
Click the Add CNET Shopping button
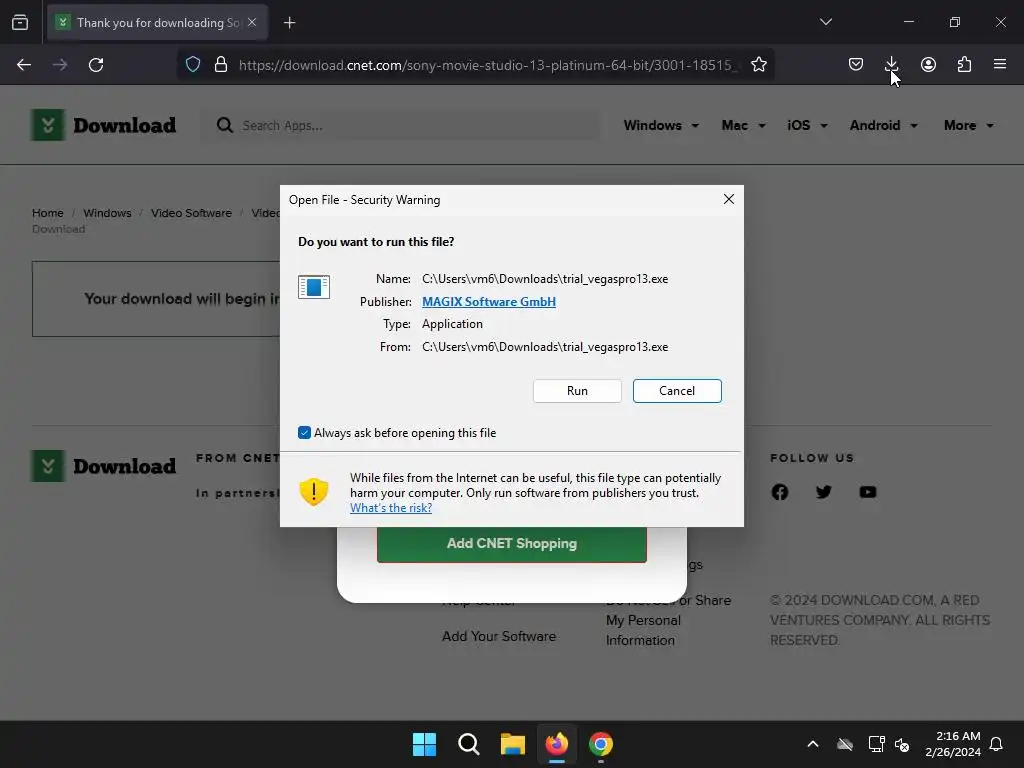511,543
